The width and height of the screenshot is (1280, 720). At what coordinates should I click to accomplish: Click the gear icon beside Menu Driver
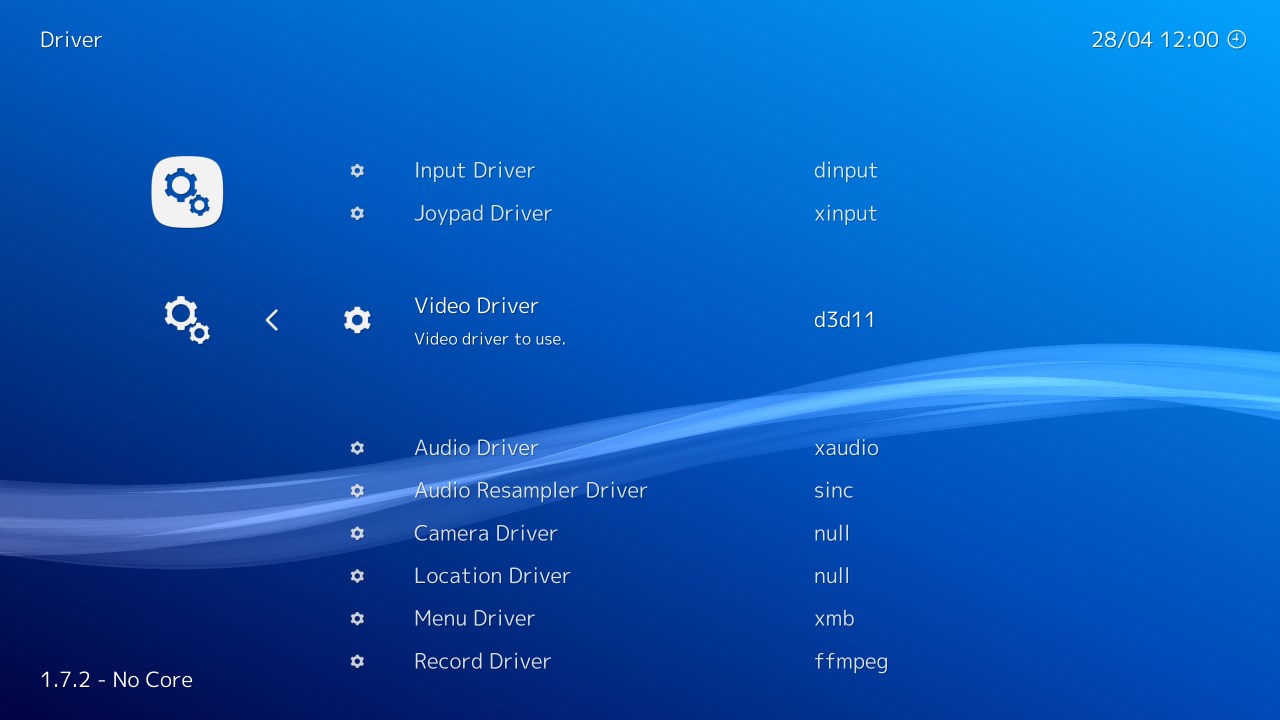point(357,619)
